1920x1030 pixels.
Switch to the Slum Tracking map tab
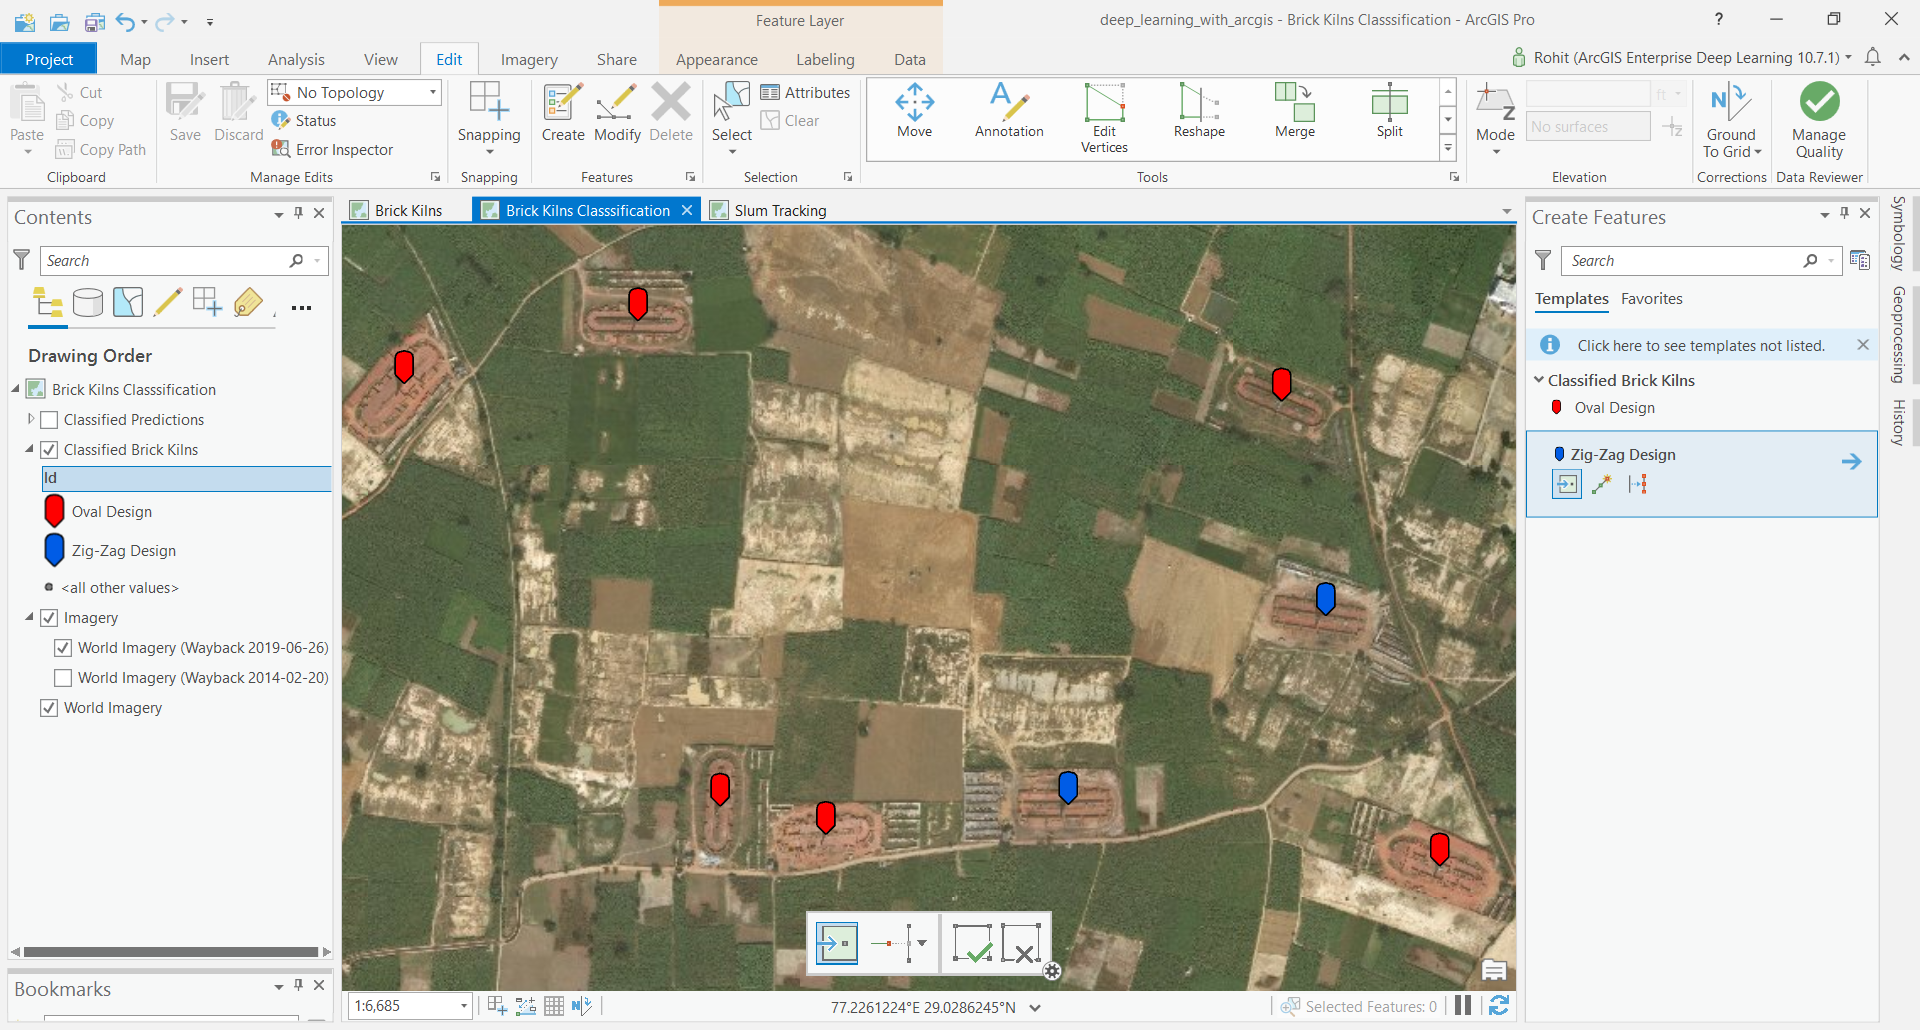779,210
